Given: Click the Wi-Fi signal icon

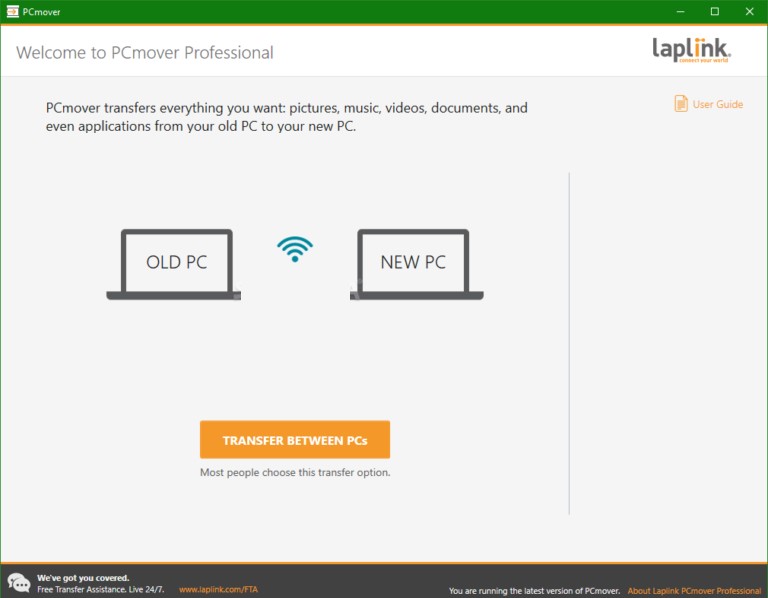Looking at the screenshot, I should point(295,249).
